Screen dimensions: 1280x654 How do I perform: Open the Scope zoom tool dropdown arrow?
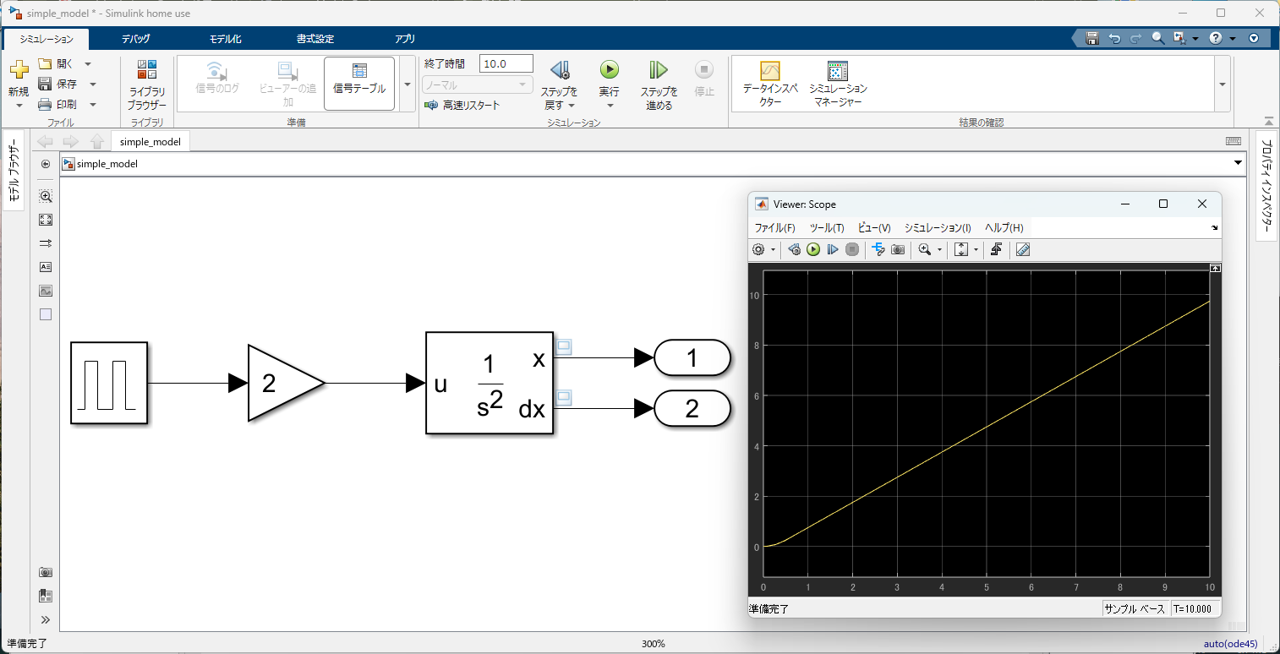[x=940, y=250]
